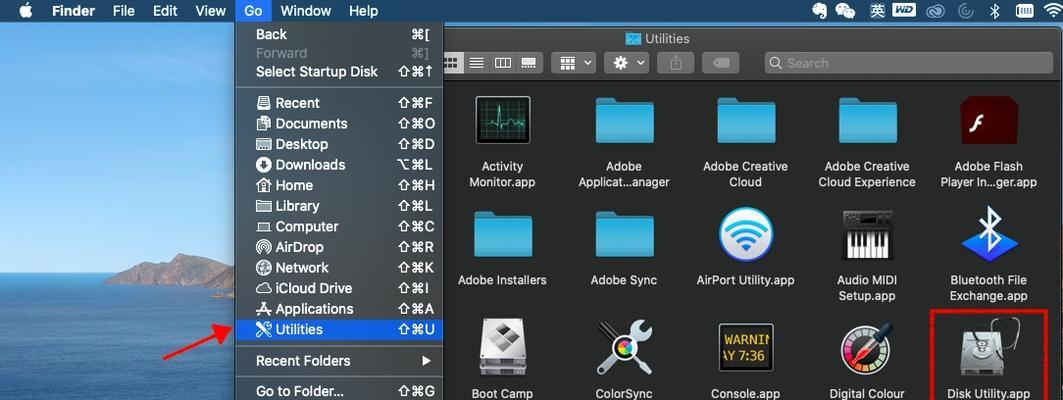
Task: Launch Audio MIDI Setup.app
Action: (867, 234)
